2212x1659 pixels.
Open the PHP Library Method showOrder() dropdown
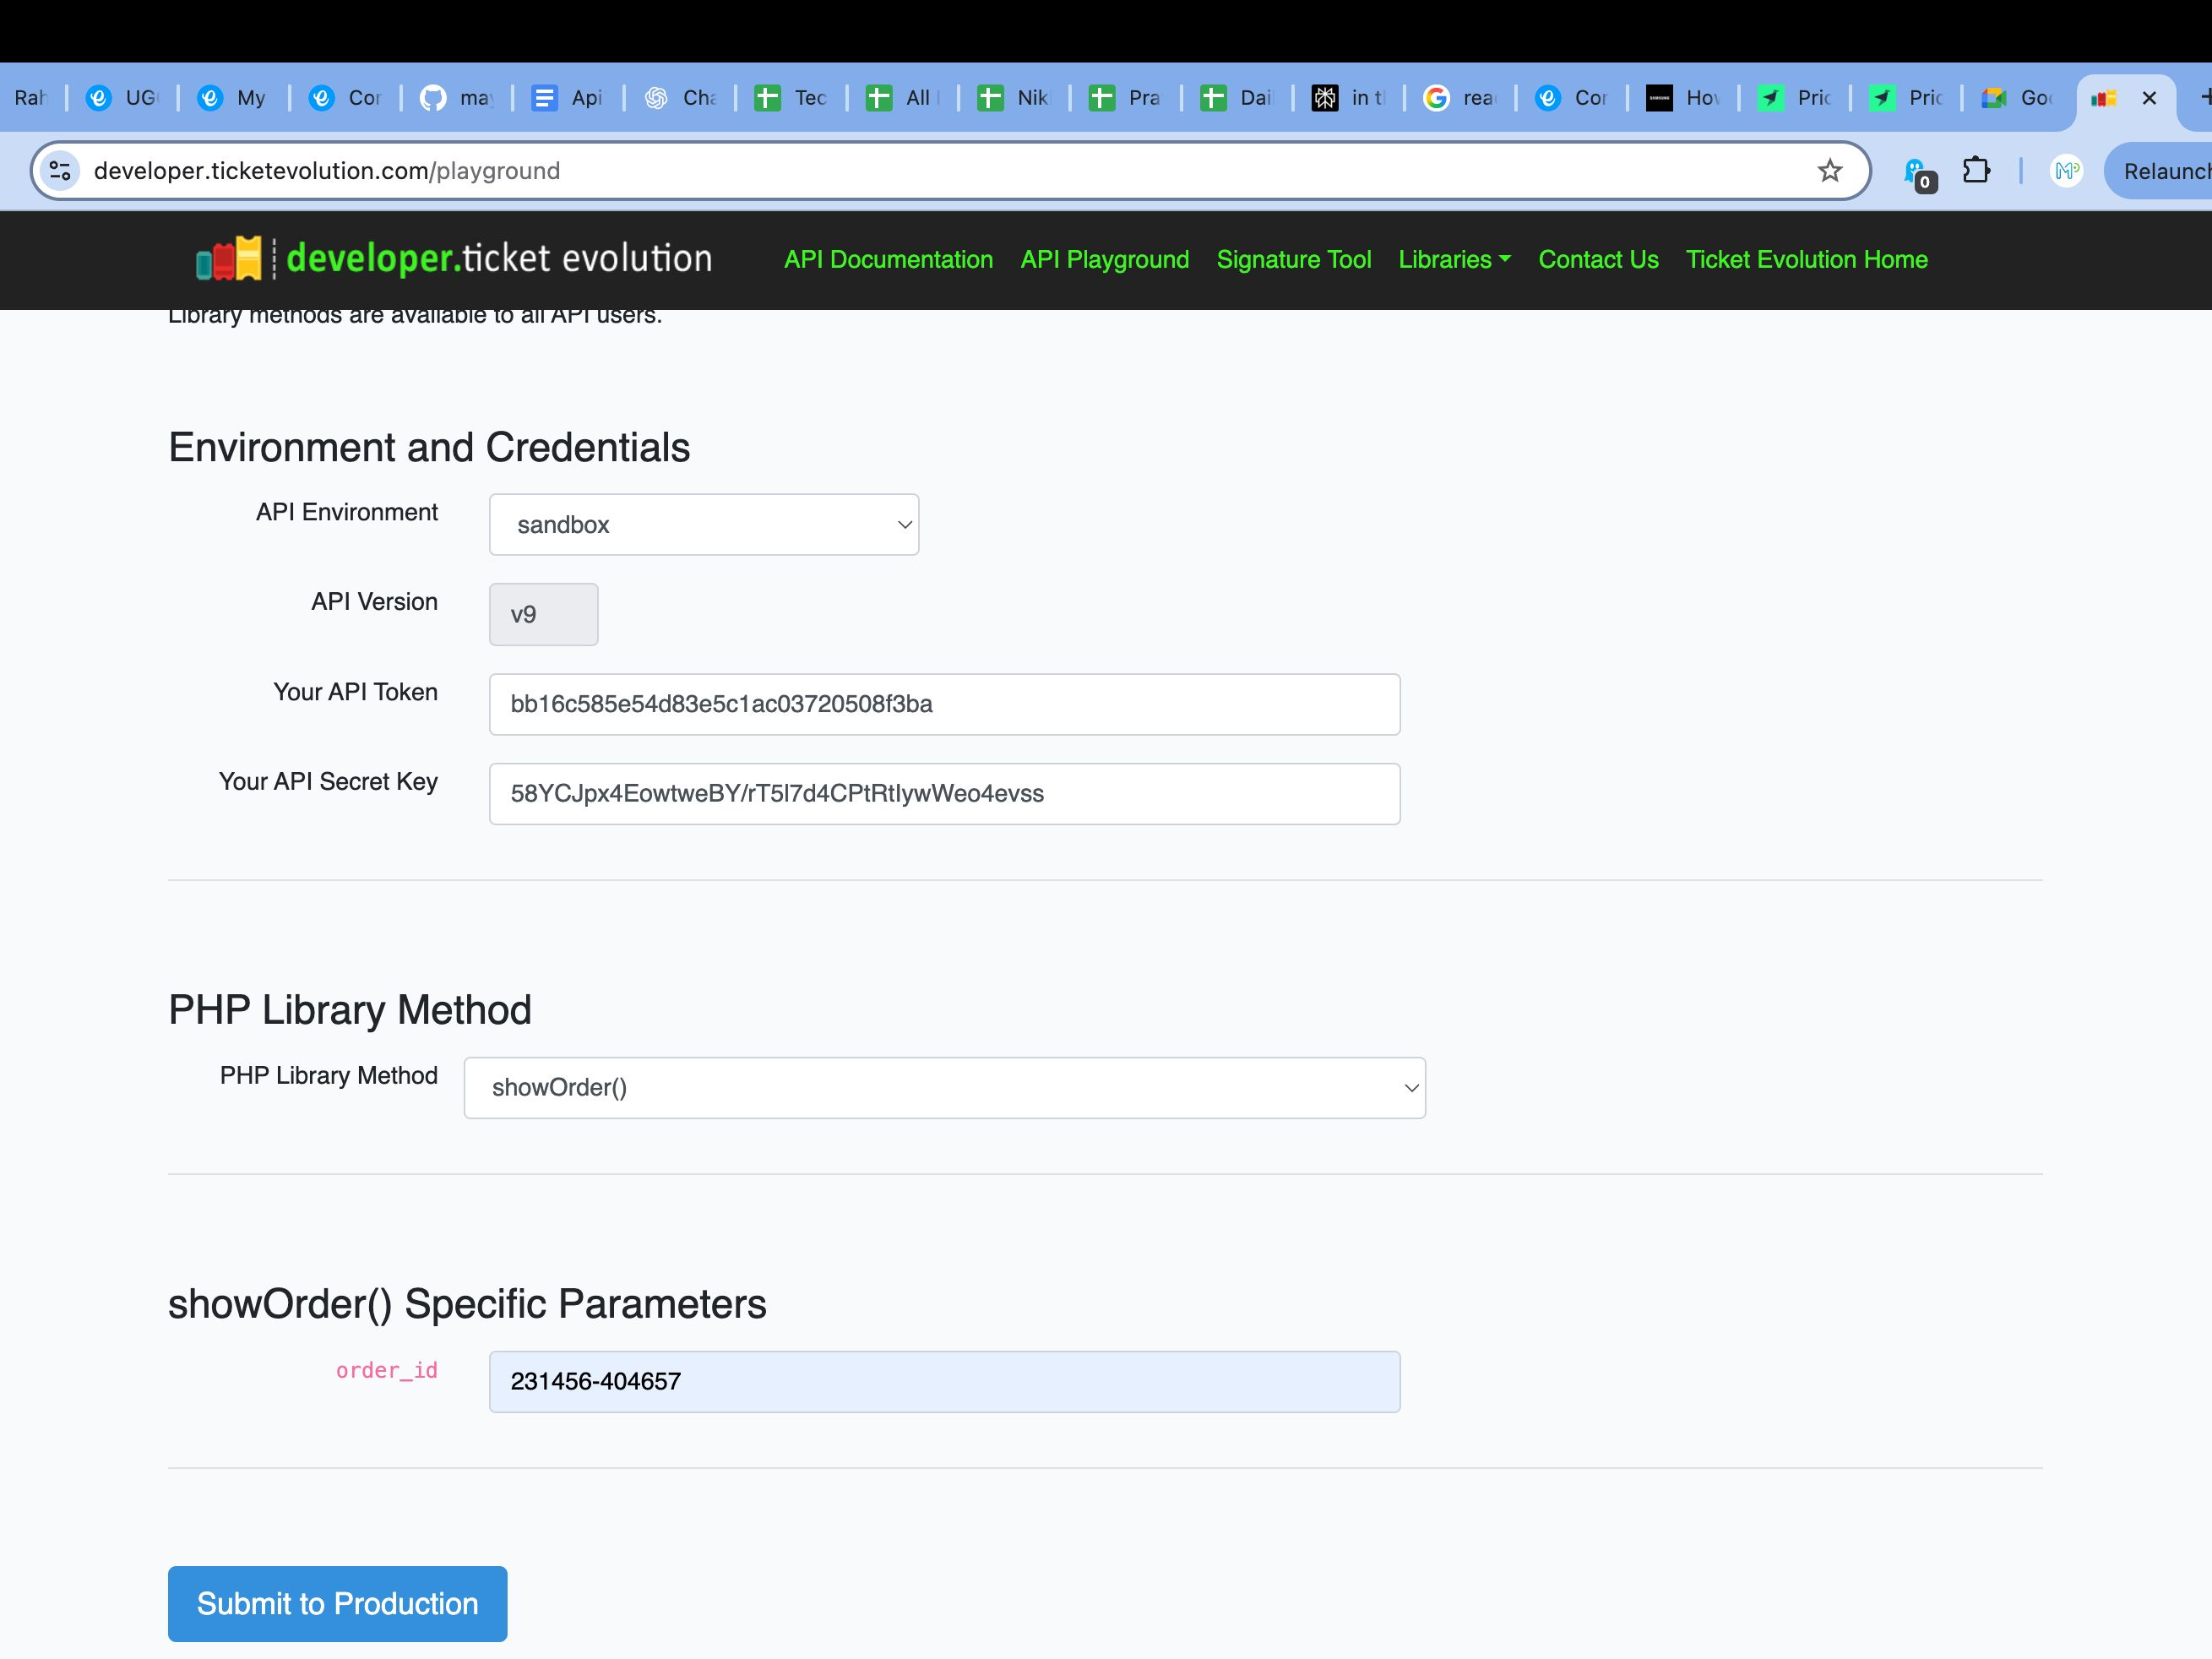click(x=944, y=1088)
